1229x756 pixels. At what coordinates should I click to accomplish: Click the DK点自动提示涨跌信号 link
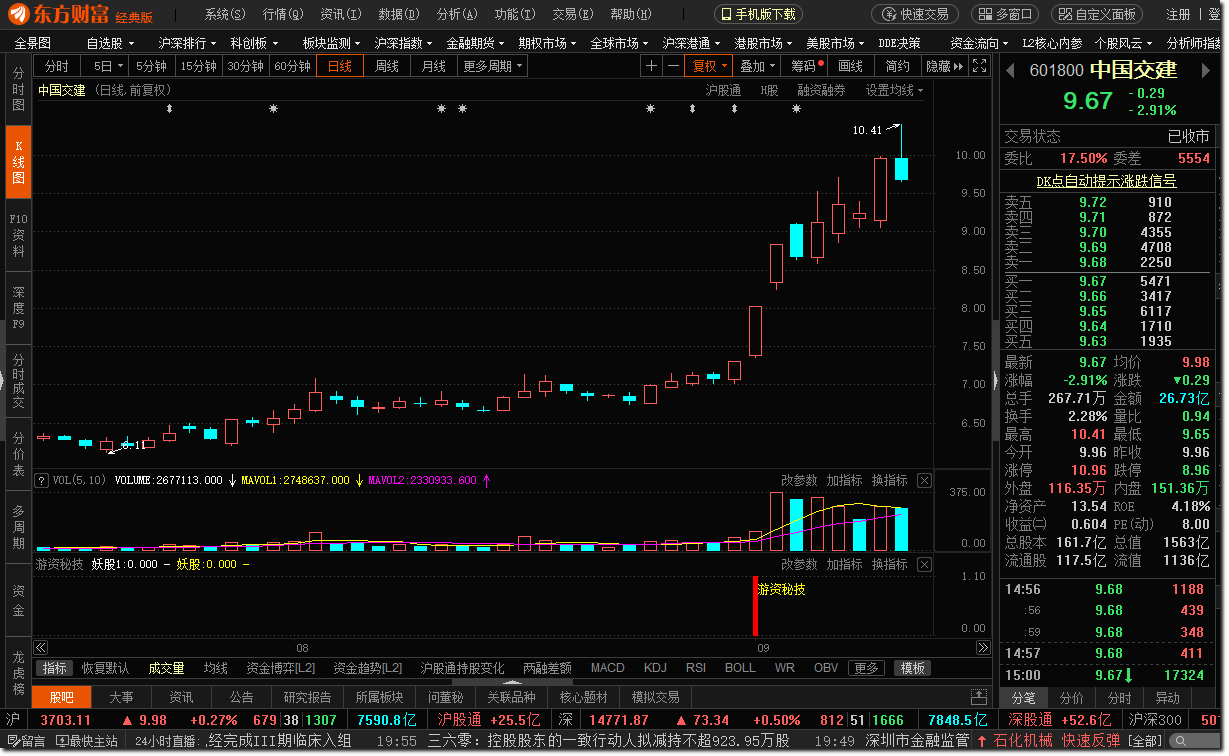(x=1106, y=181)
